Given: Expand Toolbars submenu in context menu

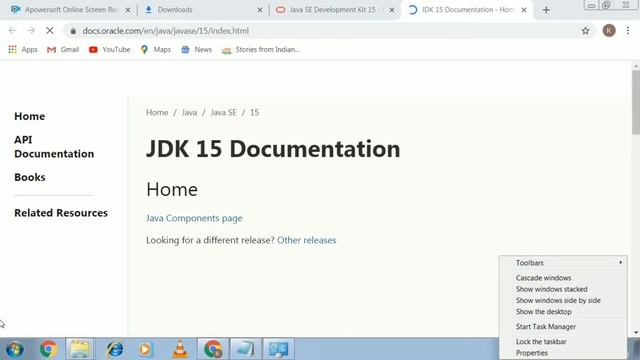Looking at the screenshot, I should coord(563,263).
